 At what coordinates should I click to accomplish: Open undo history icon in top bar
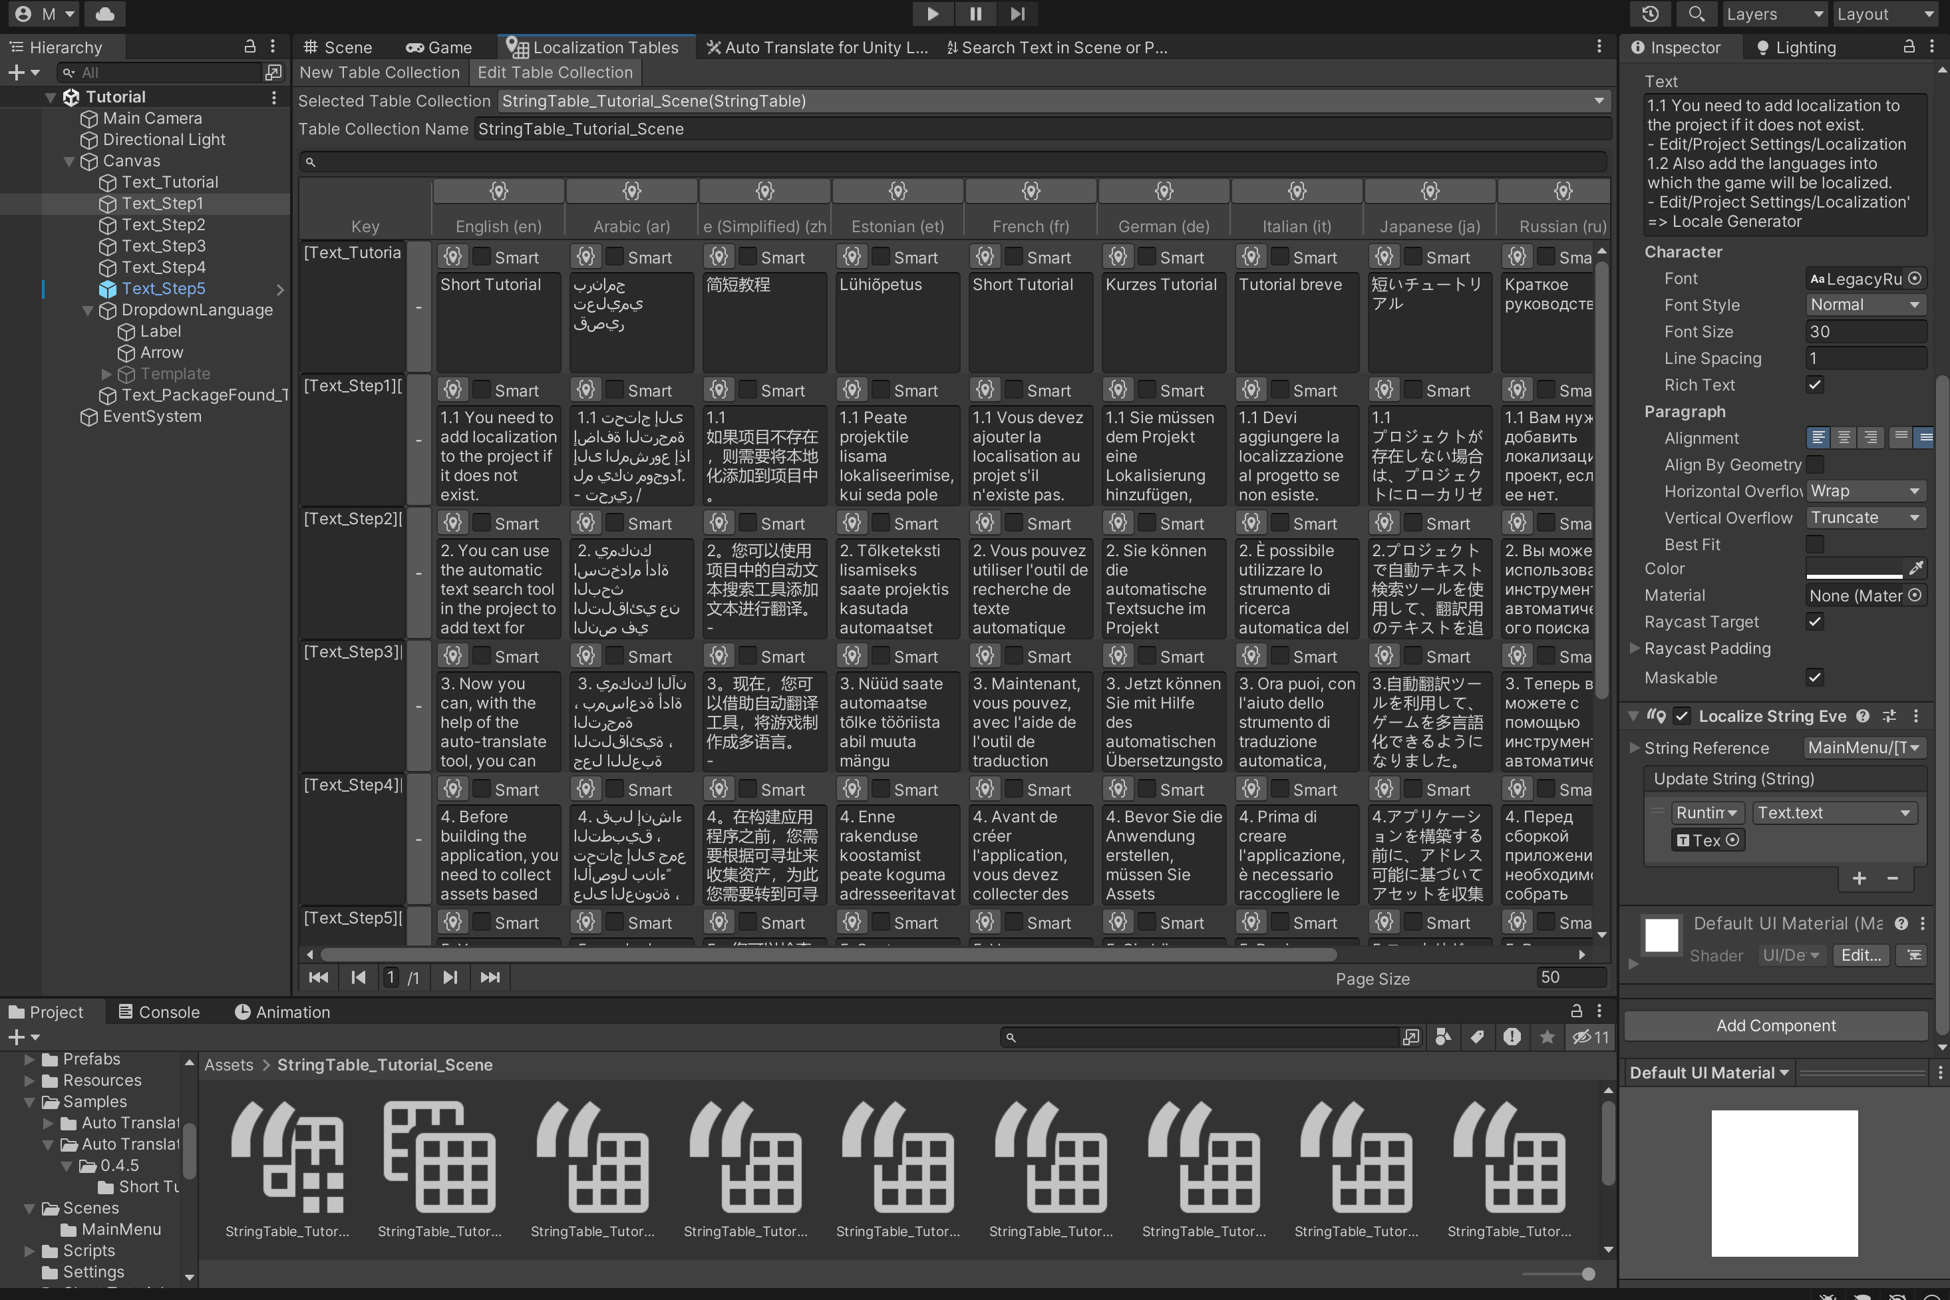(x=1650, y=14)
